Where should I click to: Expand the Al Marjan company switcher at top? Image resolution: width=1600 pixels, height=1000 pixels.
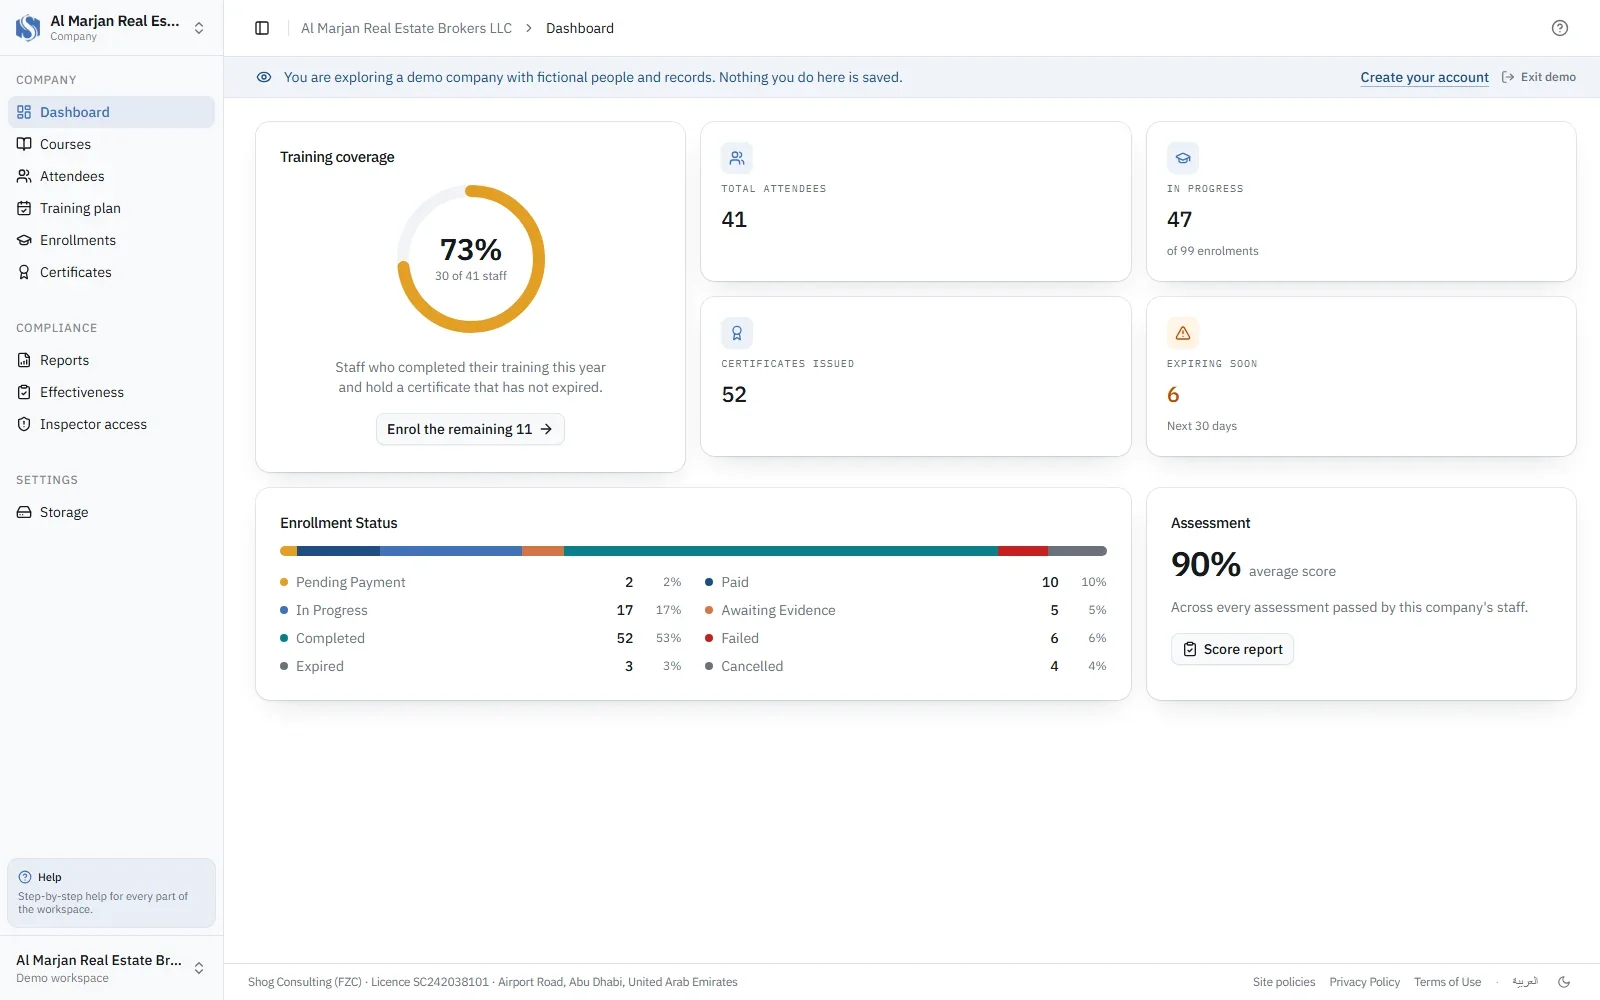click(111, 28)
